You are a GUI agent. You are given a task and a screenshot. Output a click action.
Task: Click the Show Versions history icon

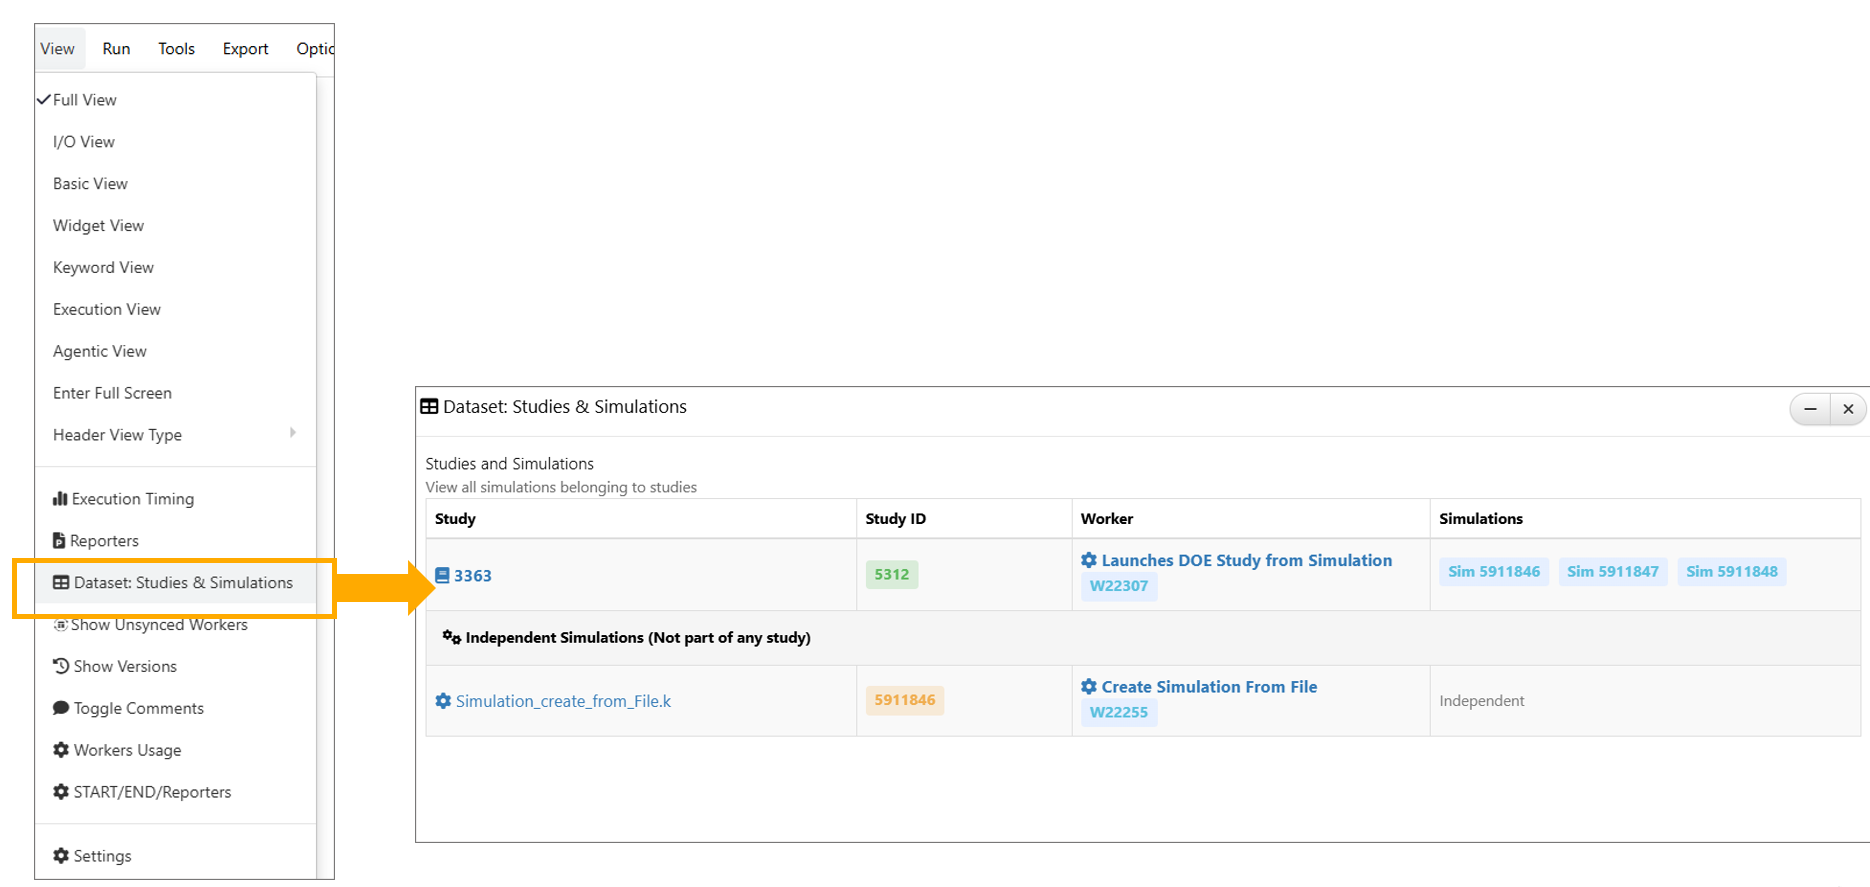[x=61, y=666]
